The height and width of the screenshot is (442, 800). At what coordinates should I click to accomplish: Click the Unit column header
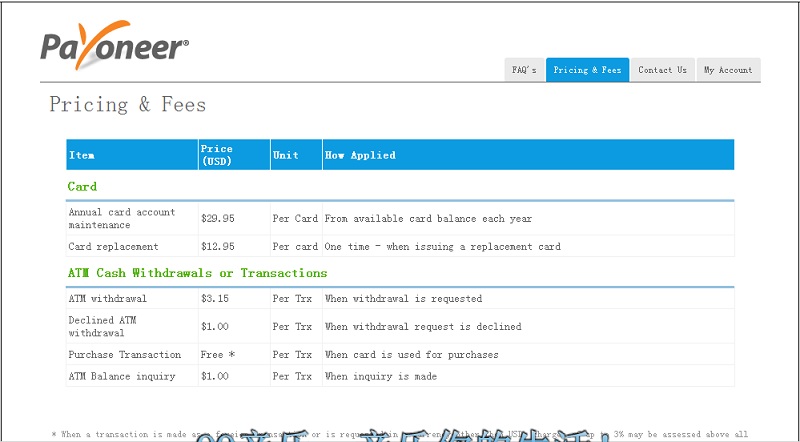click(285, 155)
